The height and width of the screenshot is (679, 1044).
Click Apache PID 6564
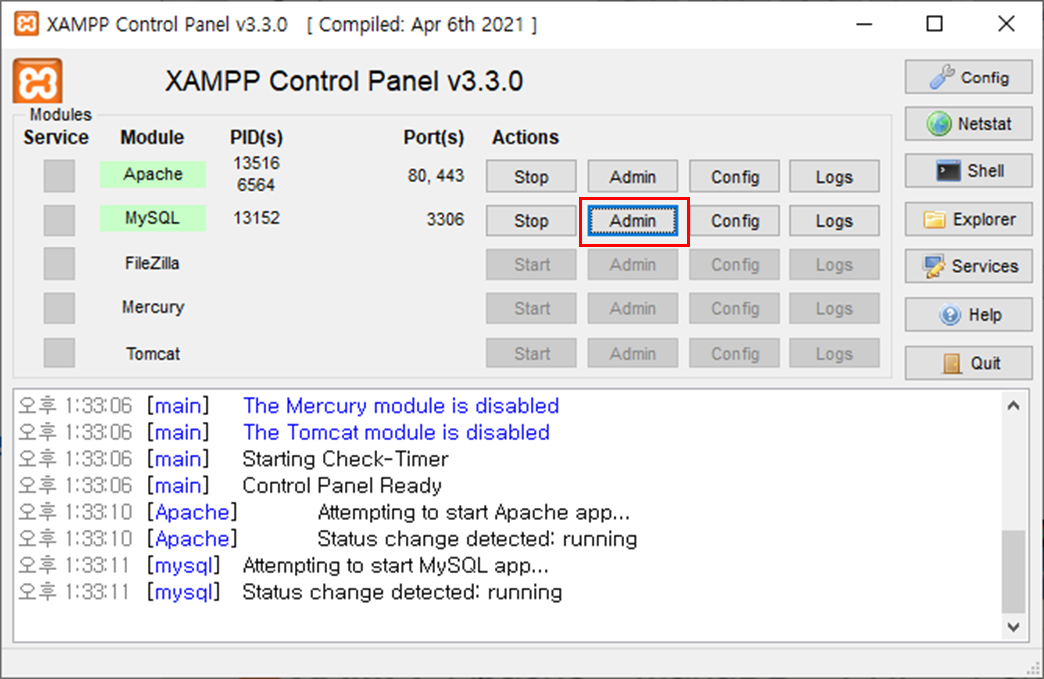pos(256,185)
